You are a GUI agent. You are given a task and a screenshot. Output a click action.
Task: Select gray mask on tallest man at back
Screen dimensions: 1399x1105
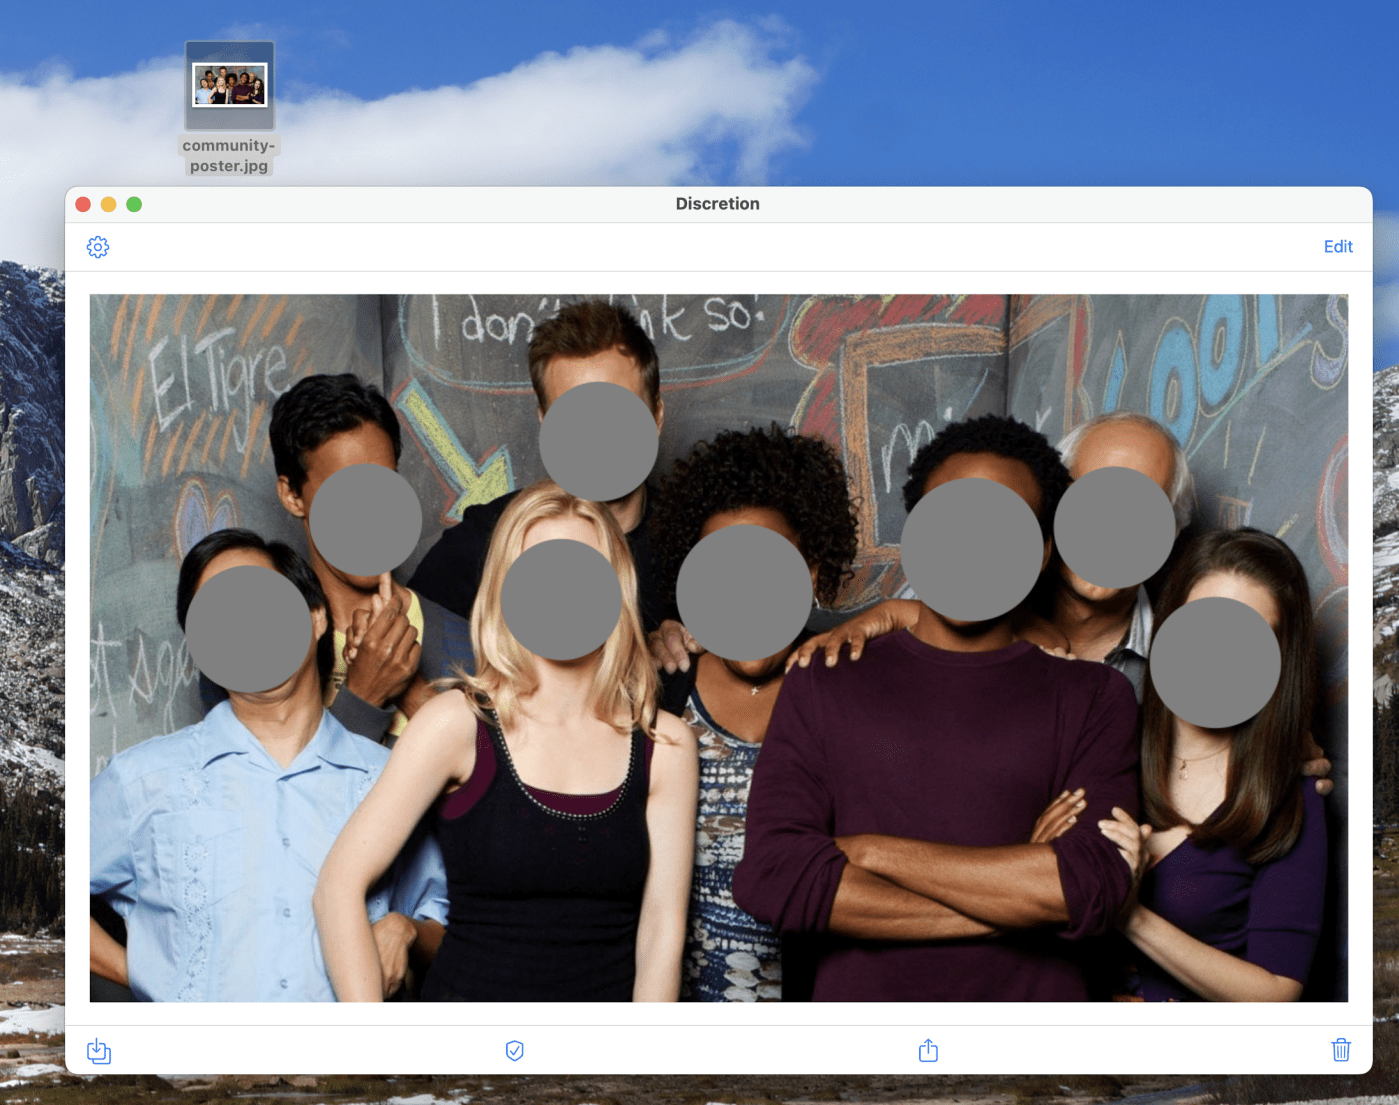pos(598,441)
